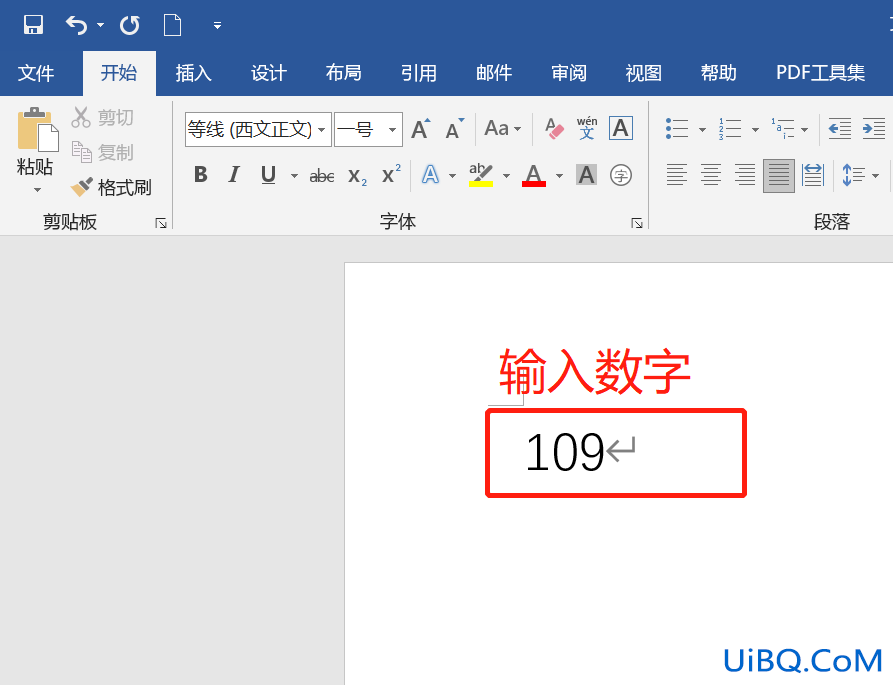Open the 剪贴板 dialog launcher
Viewport: 893px width, 685px height.
(x=161, y=223)
